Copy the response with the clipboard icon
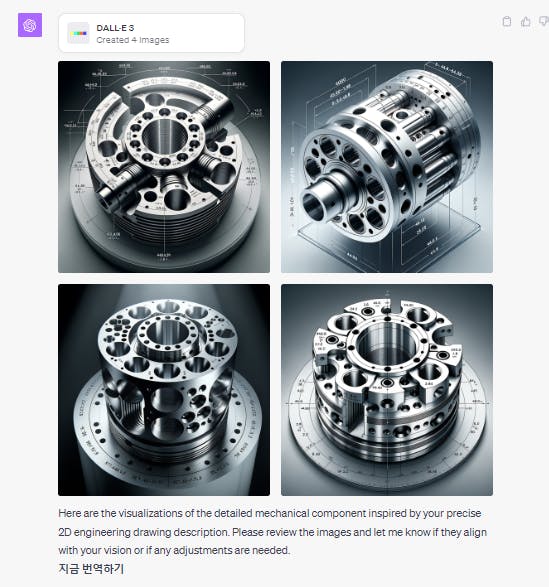The width and height of the screenshot is (549, 587). click(507, 22)
